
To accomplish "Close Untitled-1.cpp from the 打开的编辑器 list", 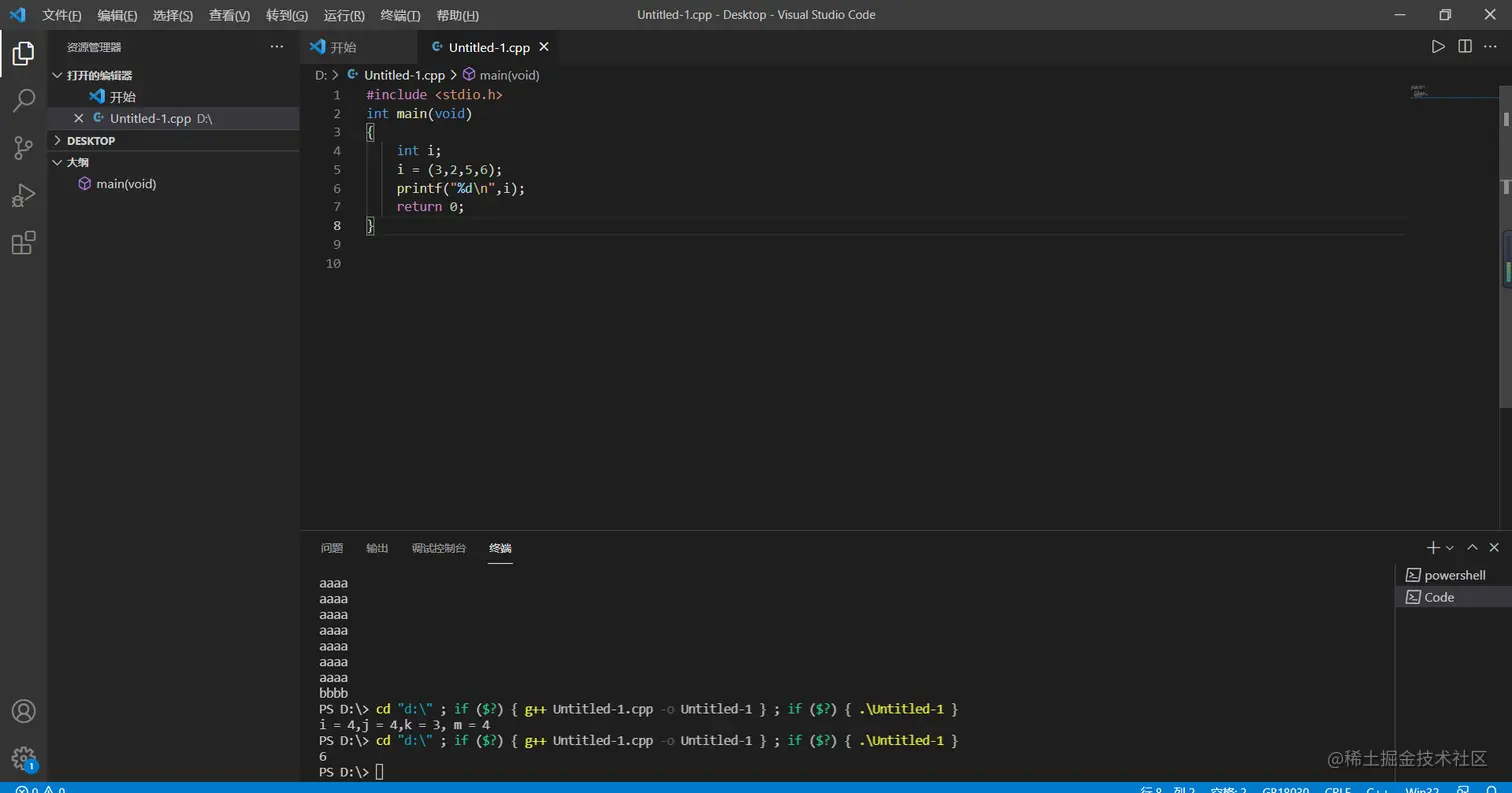I will [79, 118].
